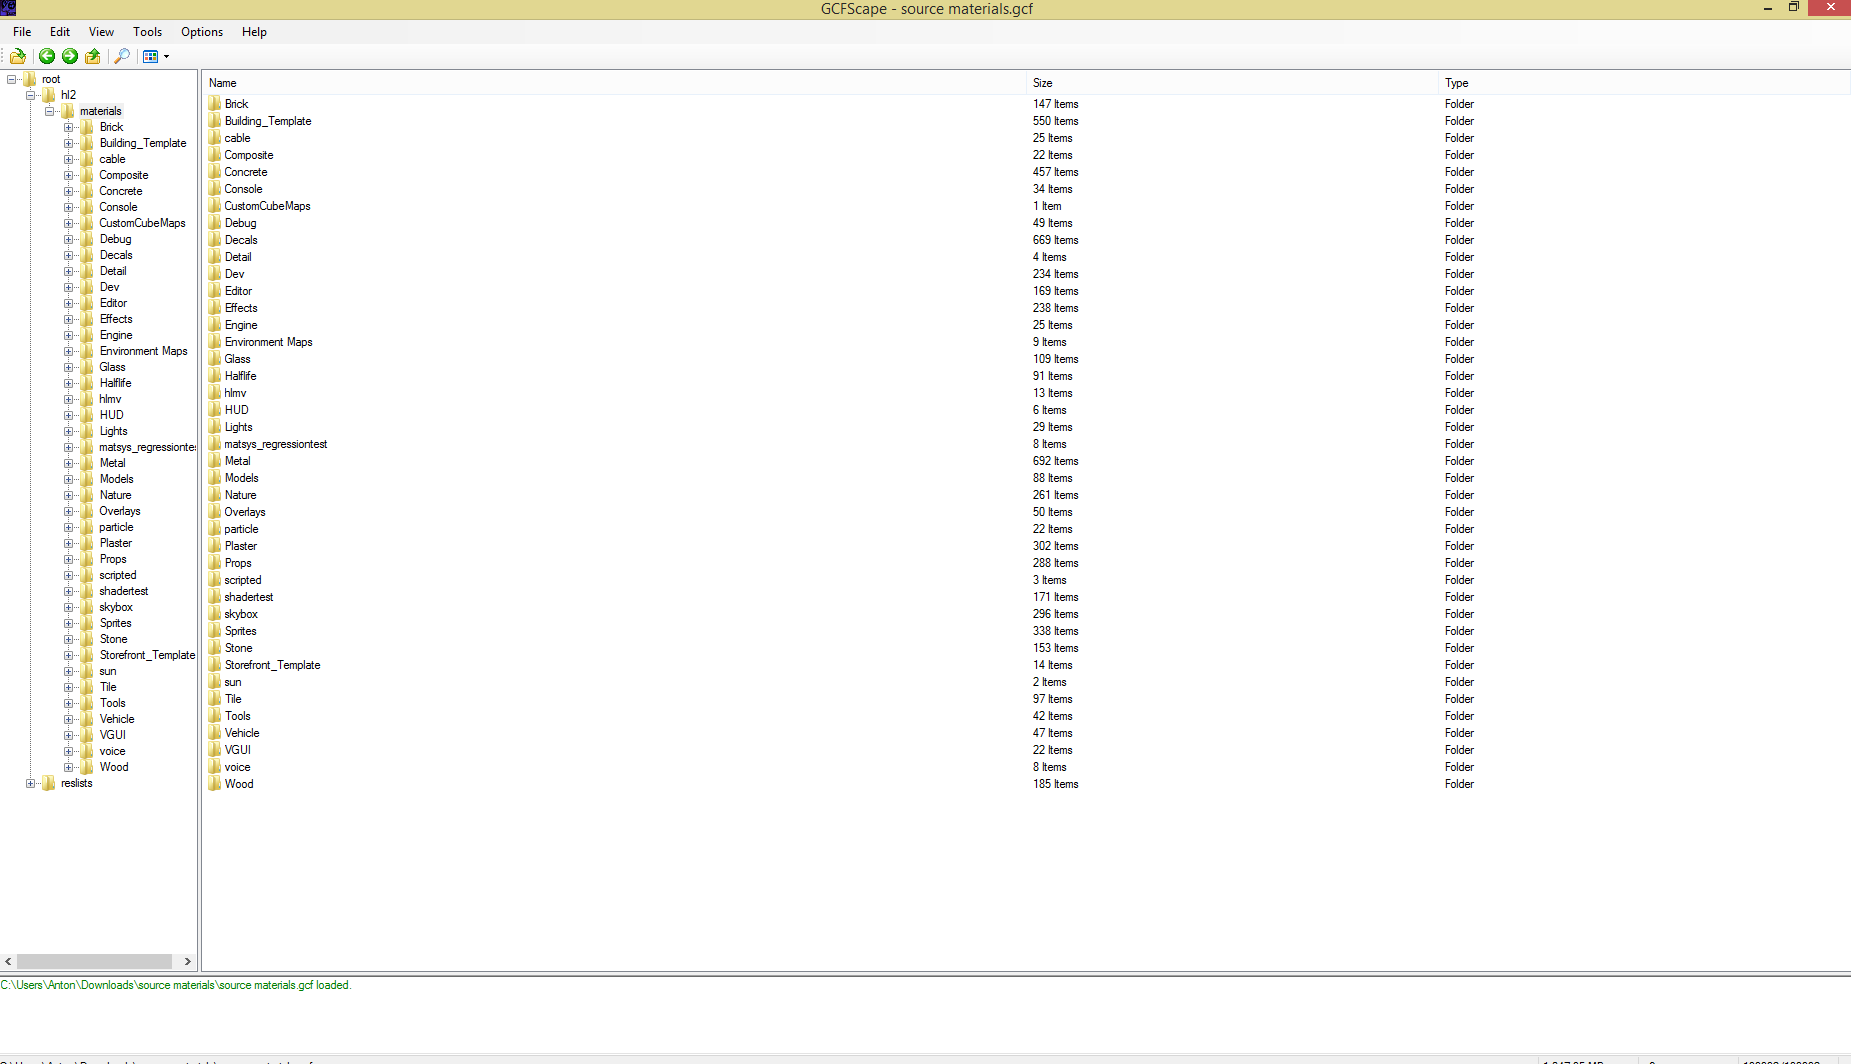Open the Edit menu

tap(60, 32)
